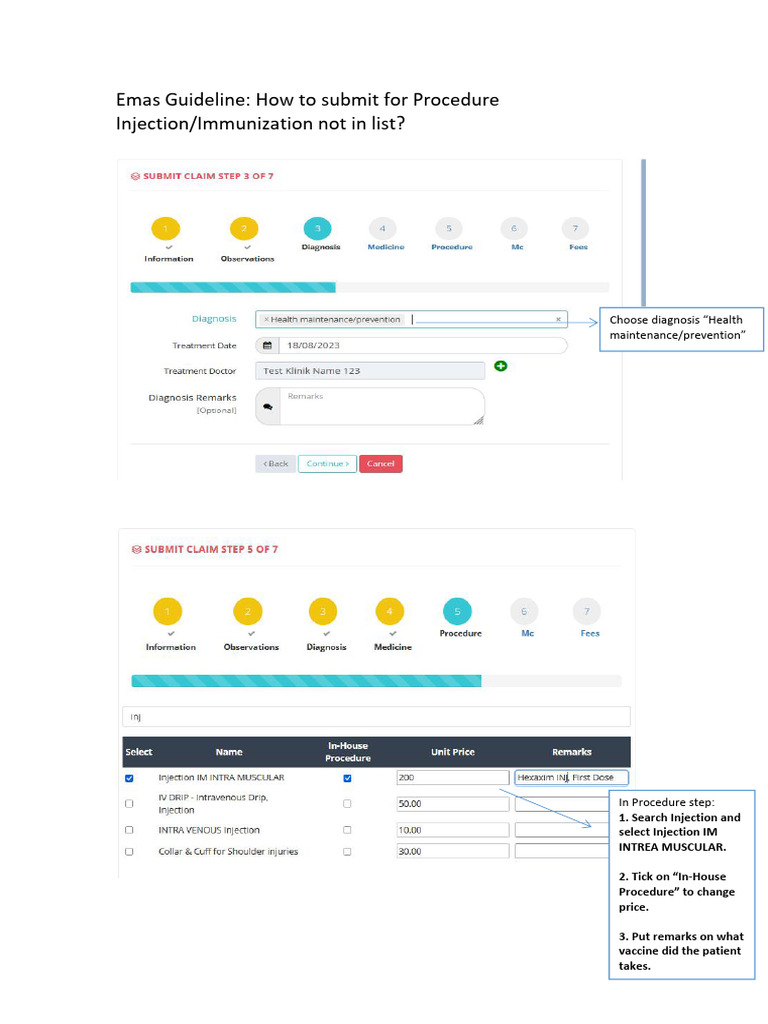
Task: Open the Treatment Date picker field
Action: coord(423,345)
